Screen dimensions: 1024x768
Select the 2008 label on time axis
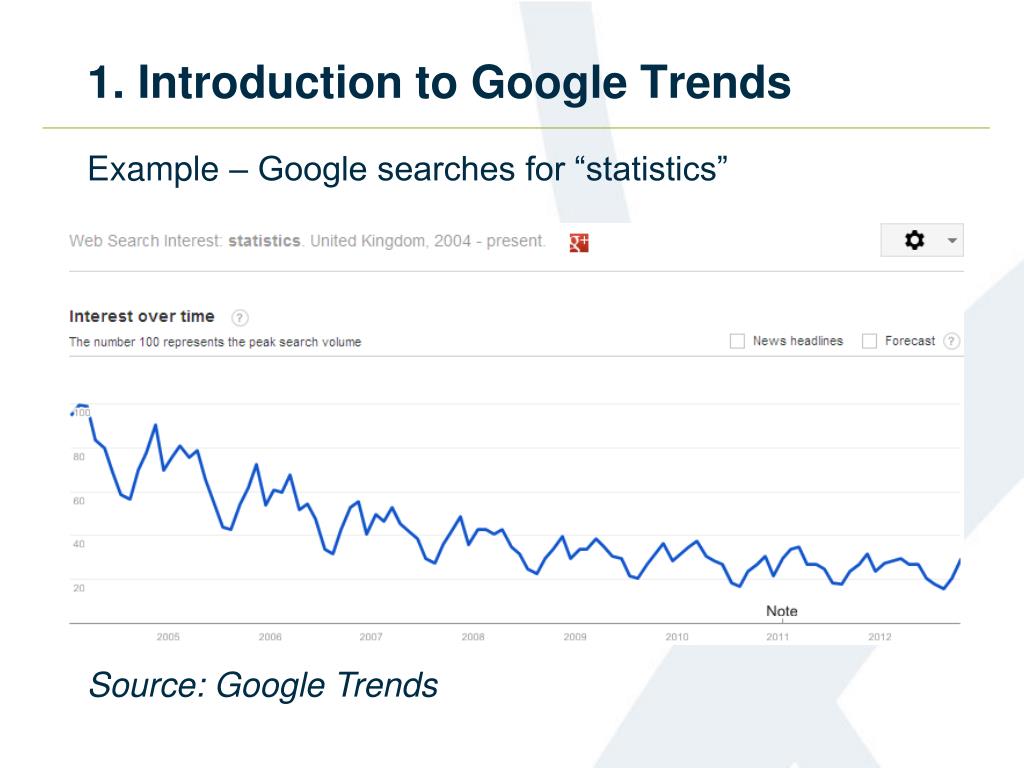coord(473,637)
